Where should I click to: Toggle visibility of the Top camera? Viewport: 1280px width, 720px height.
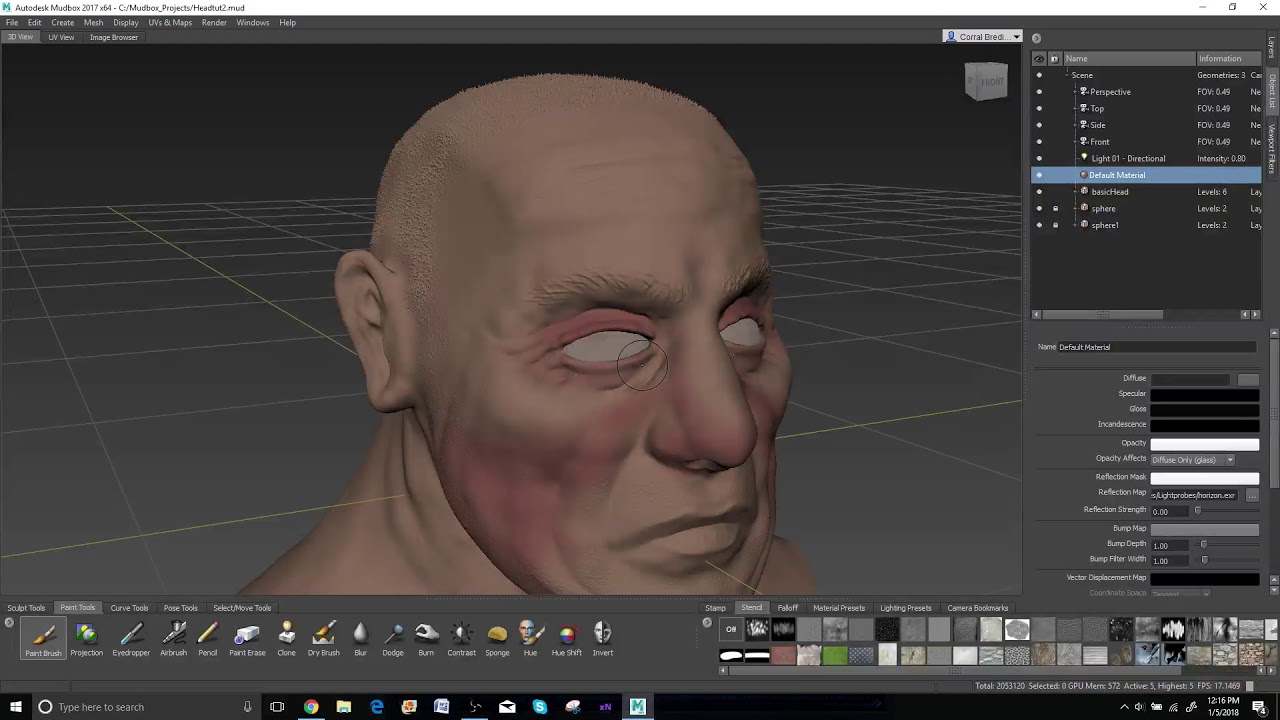1039,109
